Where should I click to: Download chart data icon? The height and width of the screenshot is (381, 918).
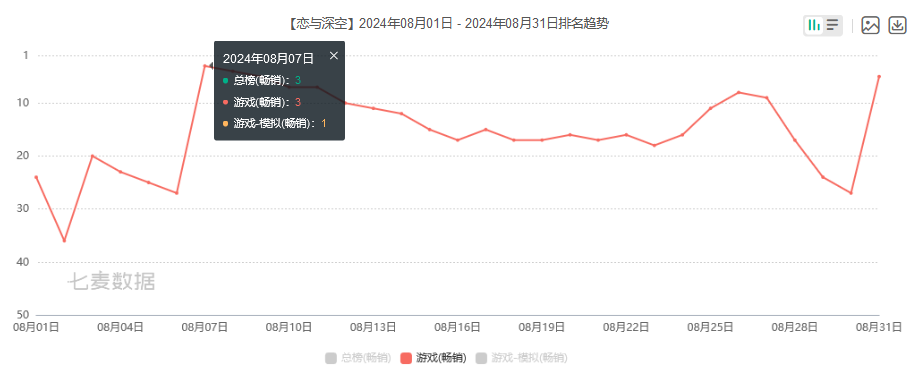[x=898, y=25]
